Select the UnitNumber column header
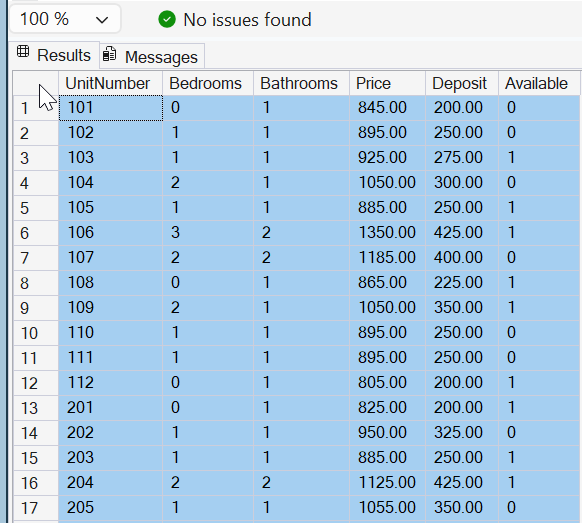Image resolution: width=582 pixels, height=523 pixels. tap(110, 83)
